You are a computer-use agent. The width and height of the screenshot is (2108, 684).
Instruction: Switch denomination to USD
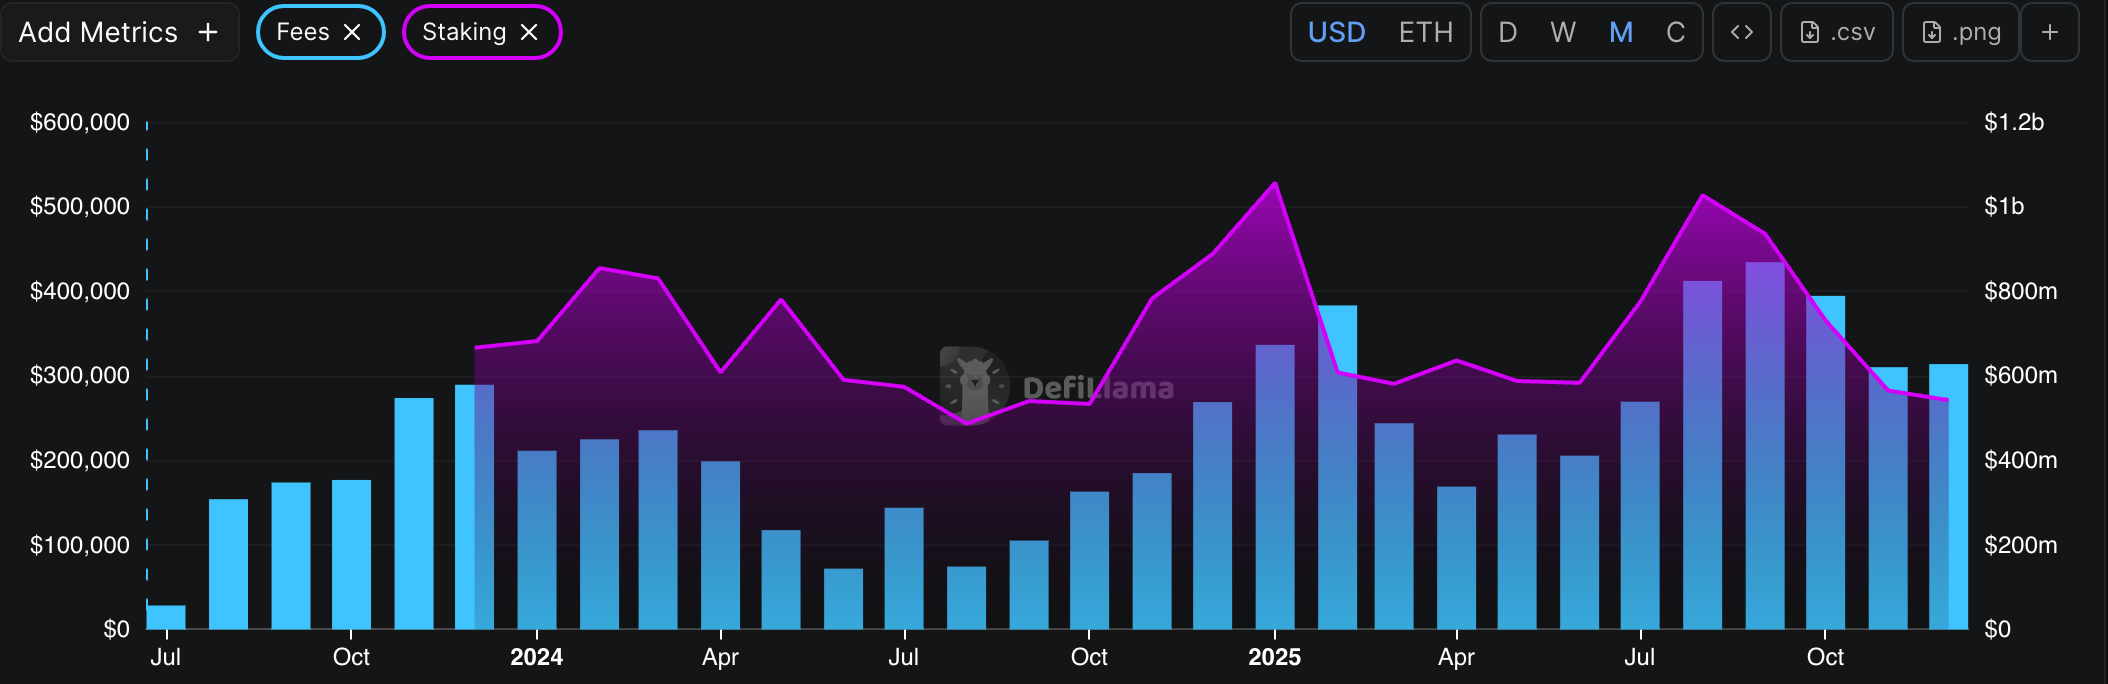pyautogui.click(x=1336, y=32)
